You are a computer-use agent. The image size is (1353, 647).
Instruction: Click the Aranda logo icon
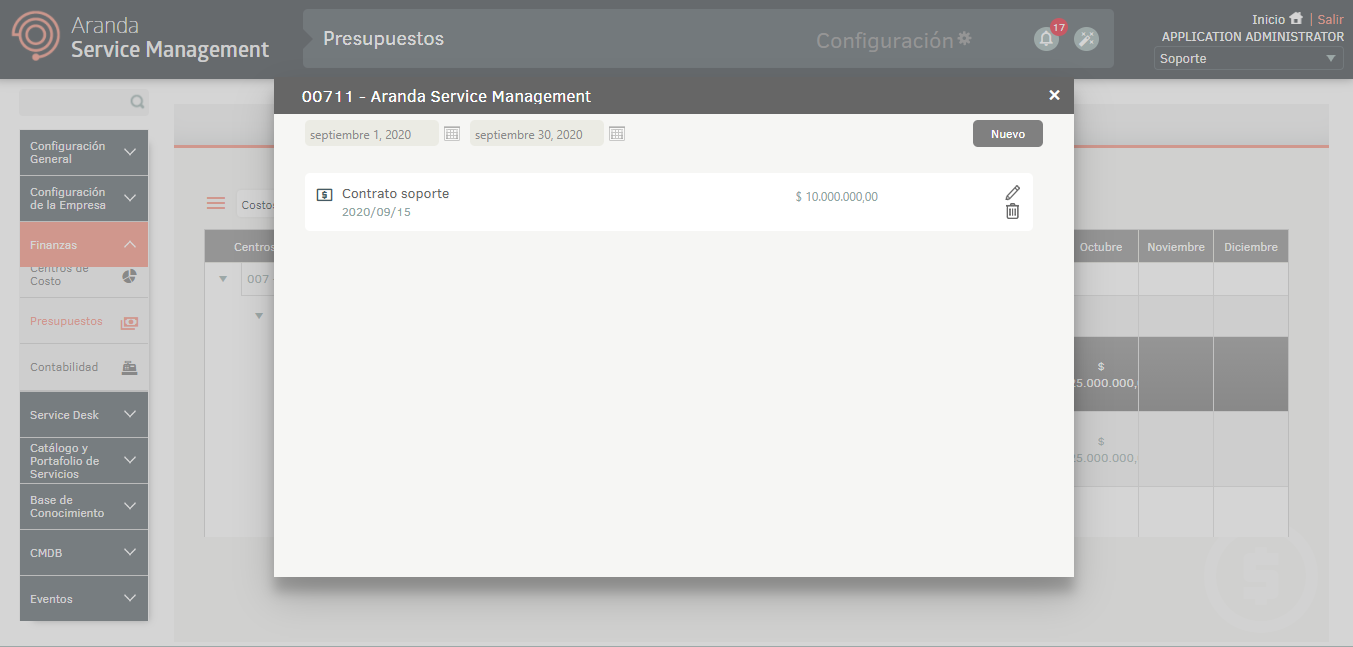point(35,36)
